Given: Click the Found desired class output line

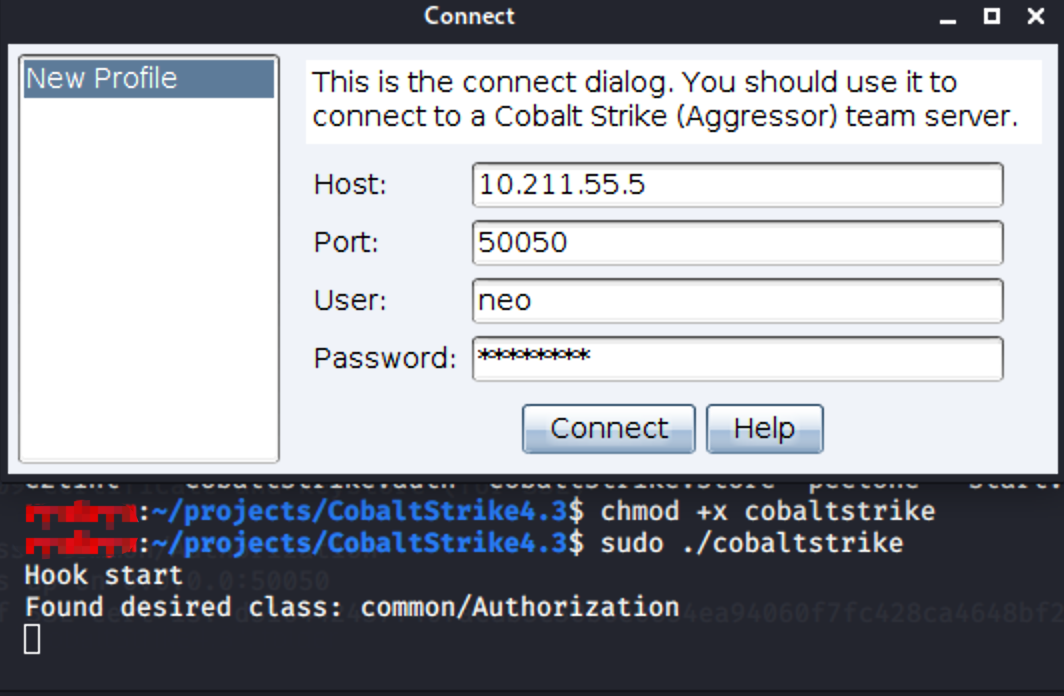Looking at the screenshot, I should (x=351, y=607).
